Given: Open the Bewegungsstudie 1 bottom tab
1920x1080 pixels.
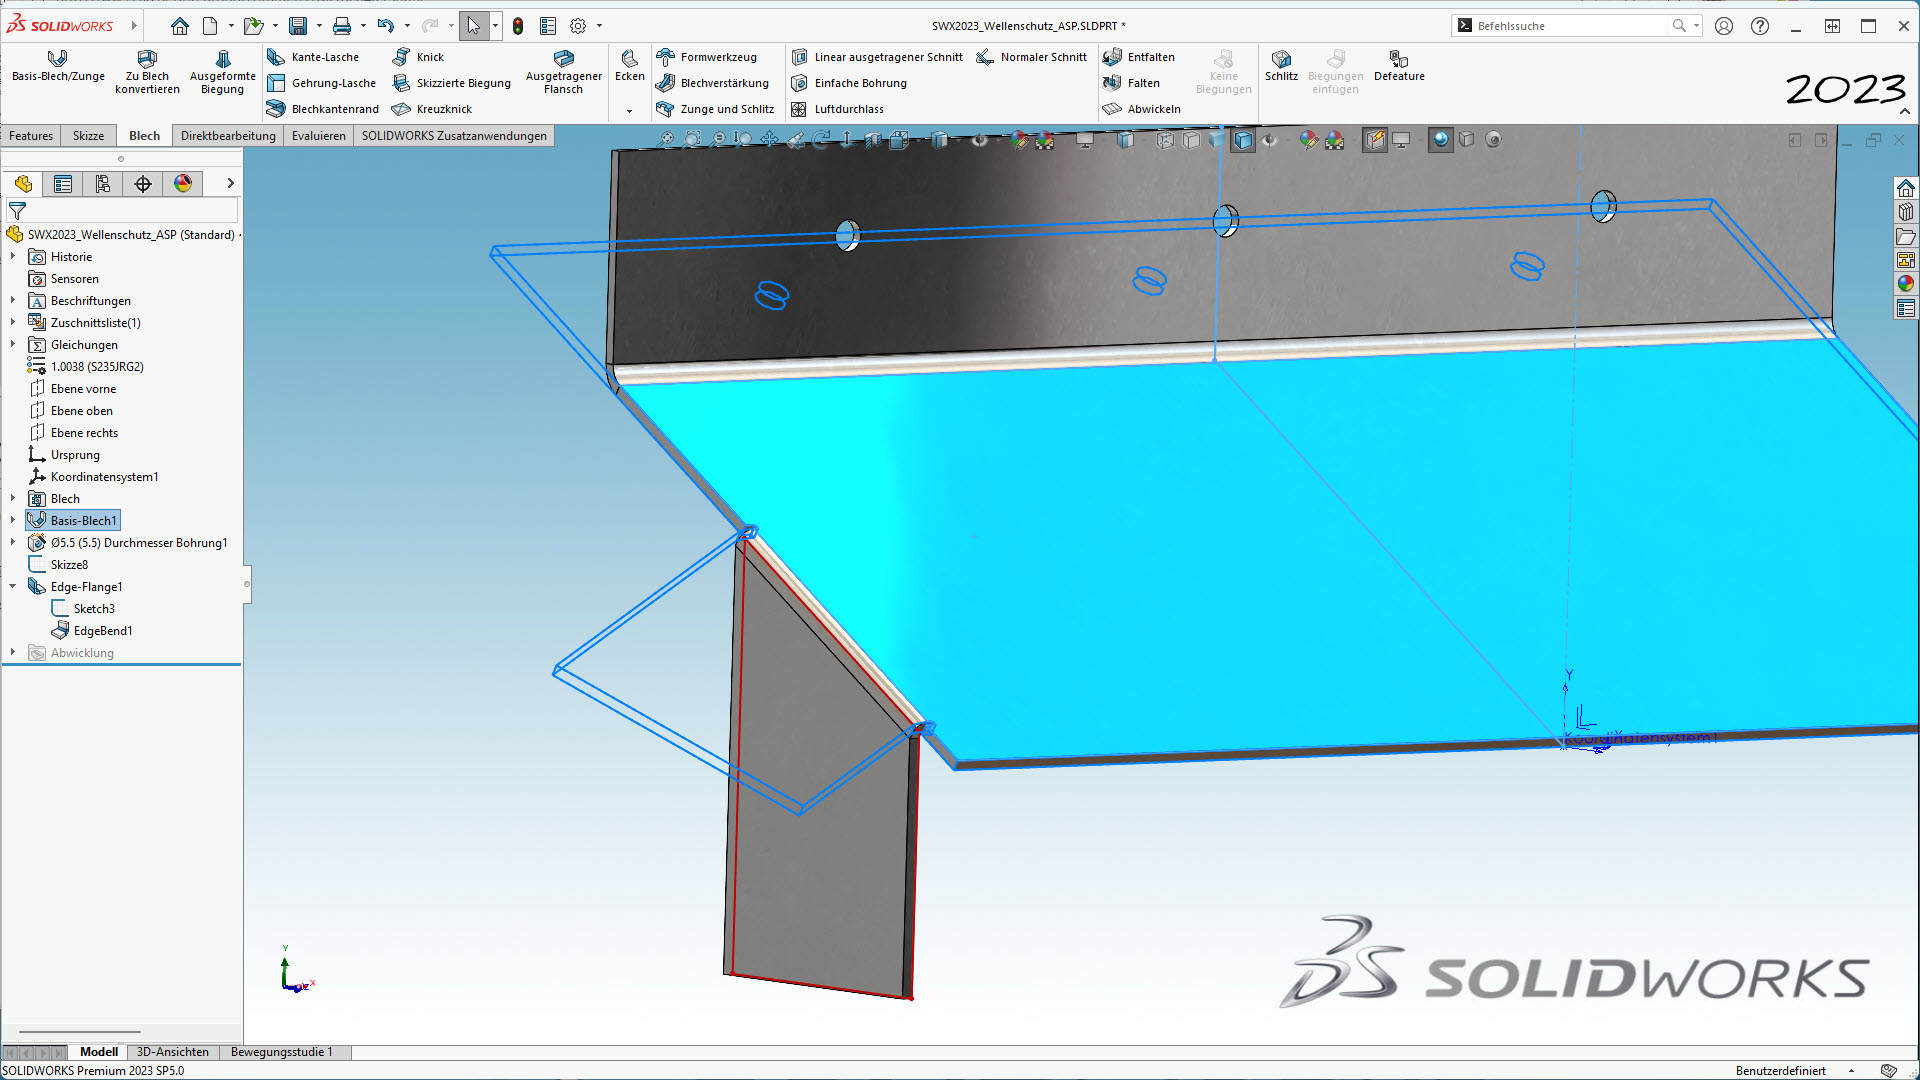Looking at the screenshot, I should click(281, 1052).
